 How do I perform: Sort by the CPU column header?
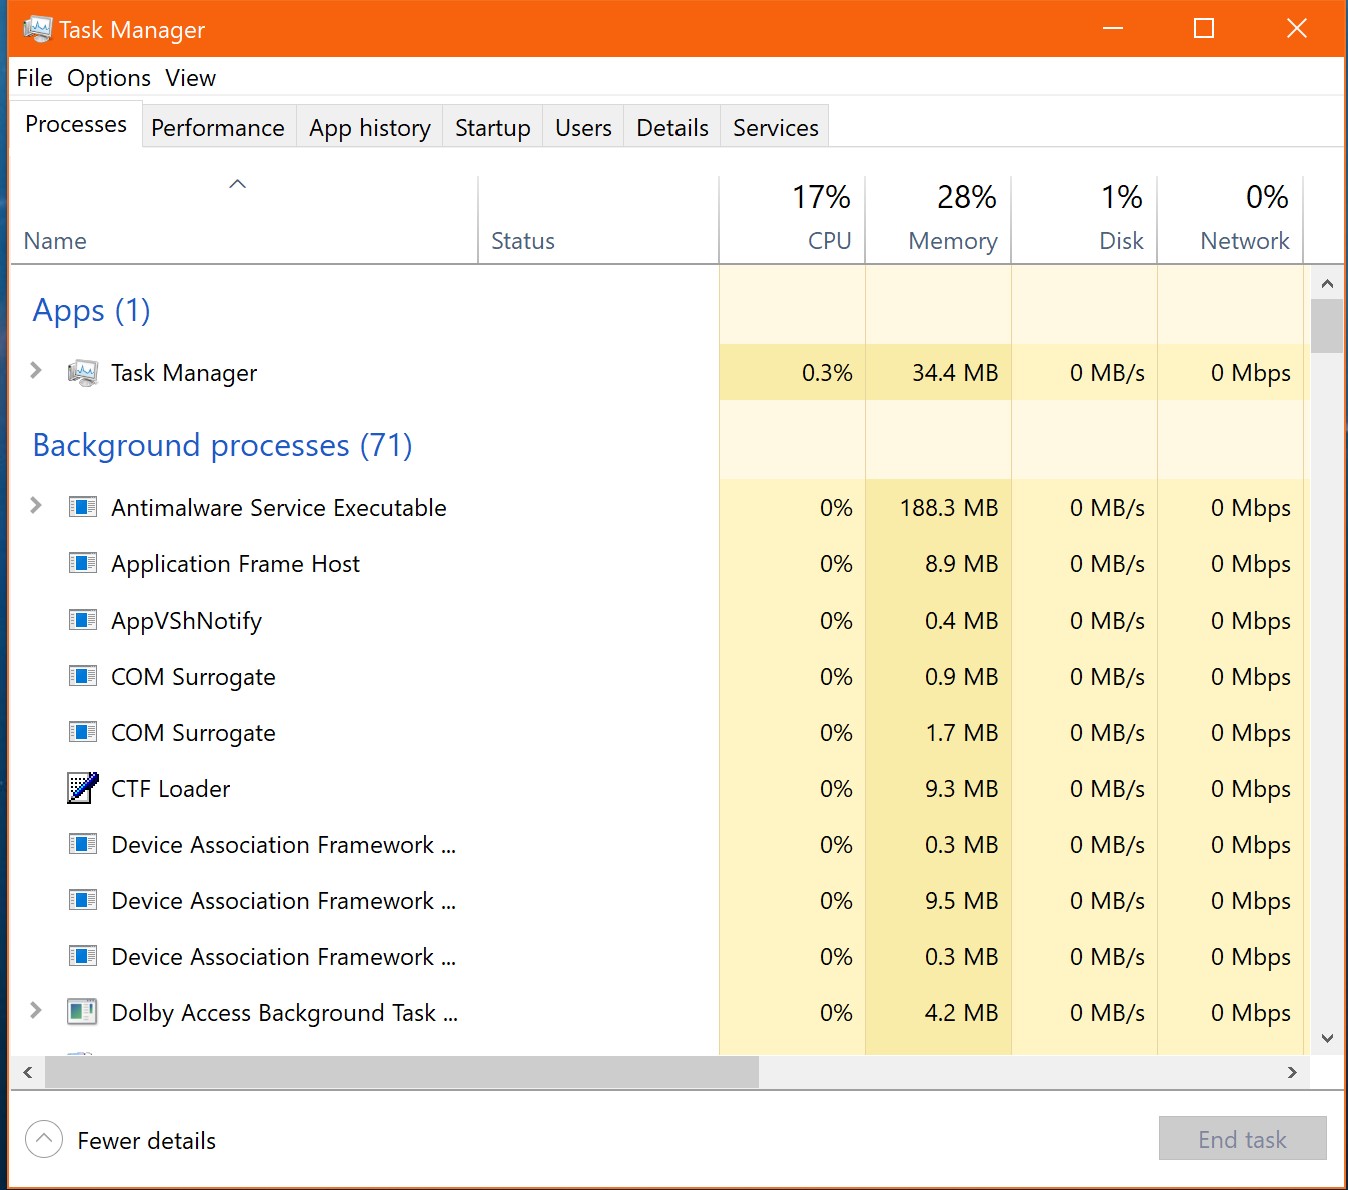792,220
